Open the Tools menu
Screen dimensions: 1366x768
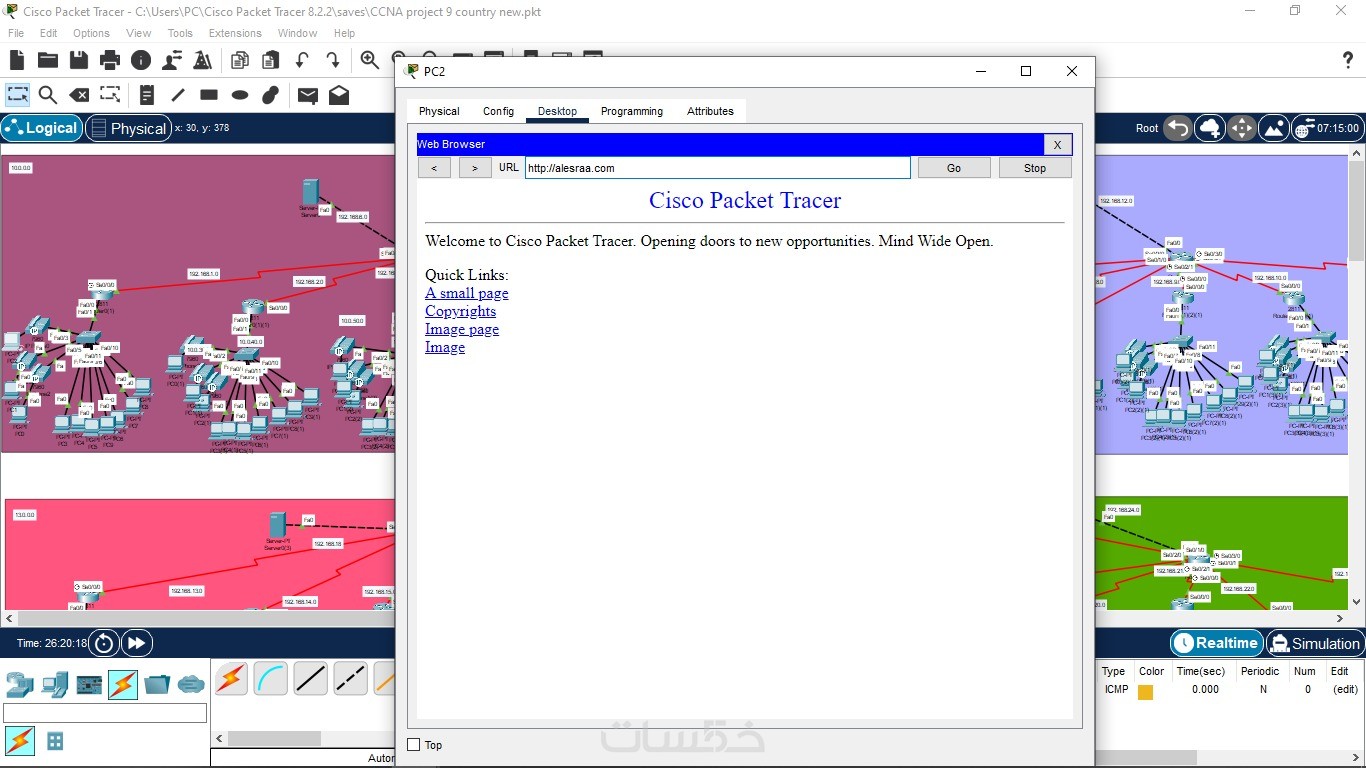pos(180,33)
